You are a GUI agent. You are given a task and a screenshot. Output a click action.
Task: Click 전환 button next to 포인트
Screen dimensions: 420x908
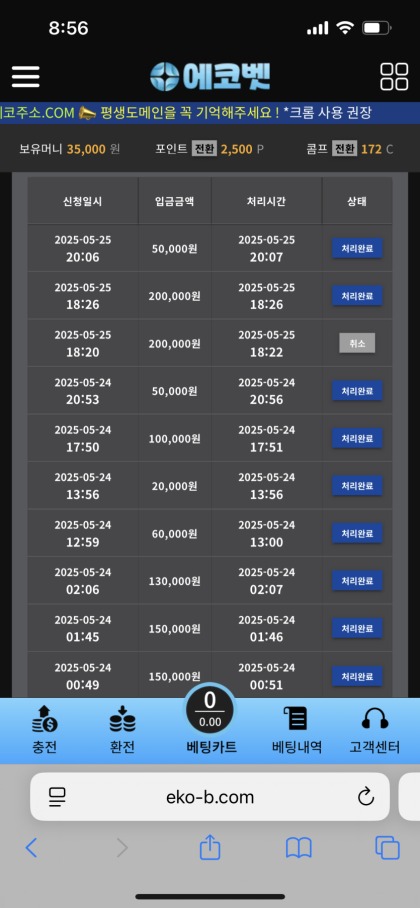point(204,149)
